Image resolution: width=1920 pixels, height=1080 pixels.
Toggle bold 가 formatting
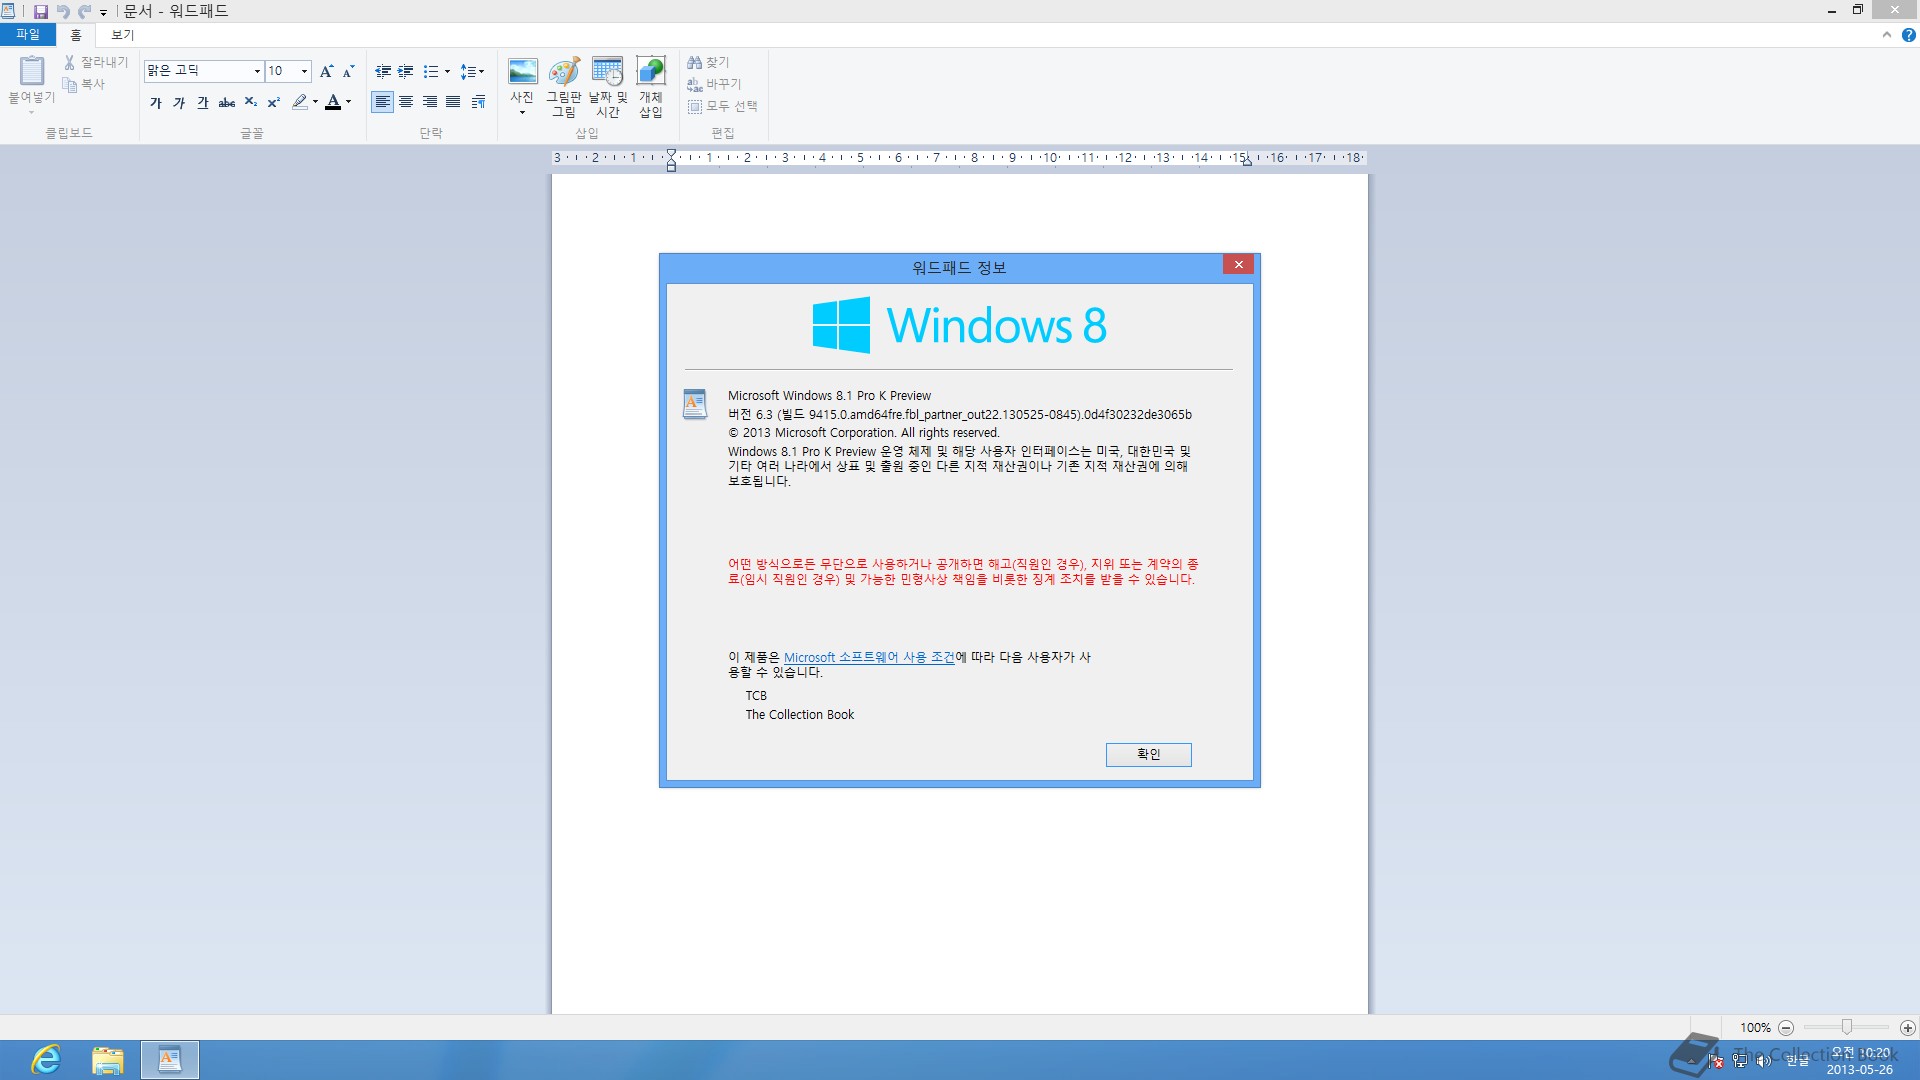tap(156, 102)
